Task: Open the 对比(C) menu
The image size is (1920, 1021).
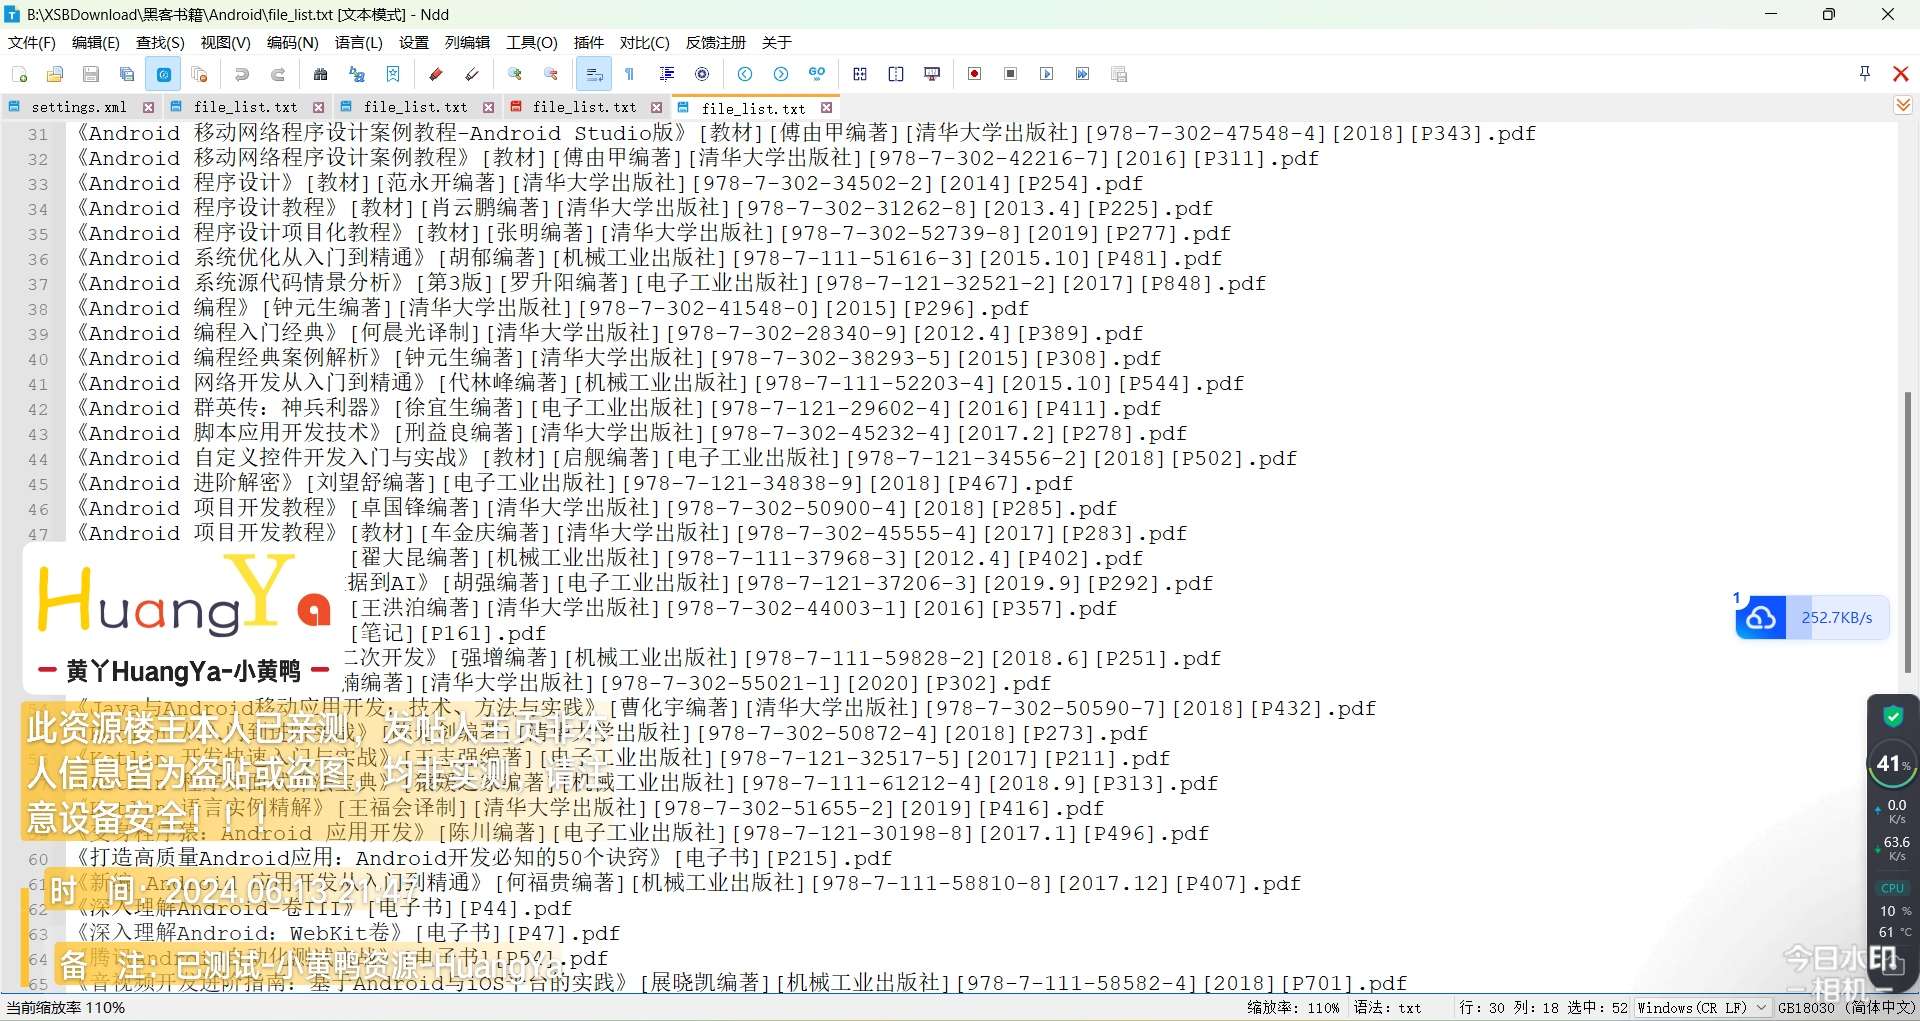Action: tap(645, 42)
